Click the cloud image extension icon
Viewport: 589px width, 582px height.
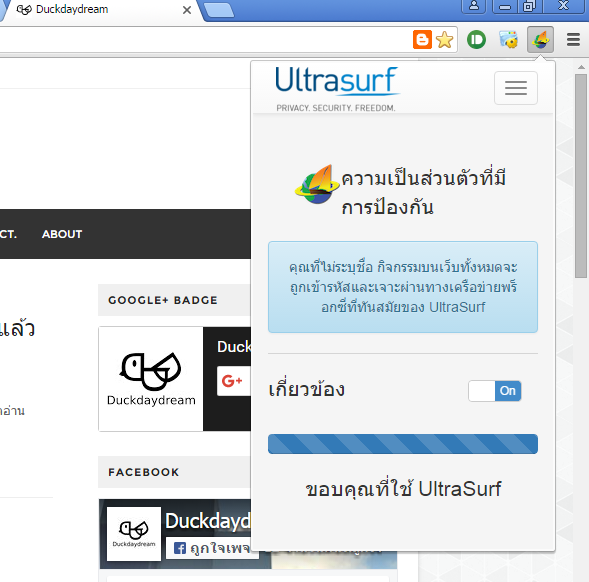pyautogui.click(x=508, y=39)
